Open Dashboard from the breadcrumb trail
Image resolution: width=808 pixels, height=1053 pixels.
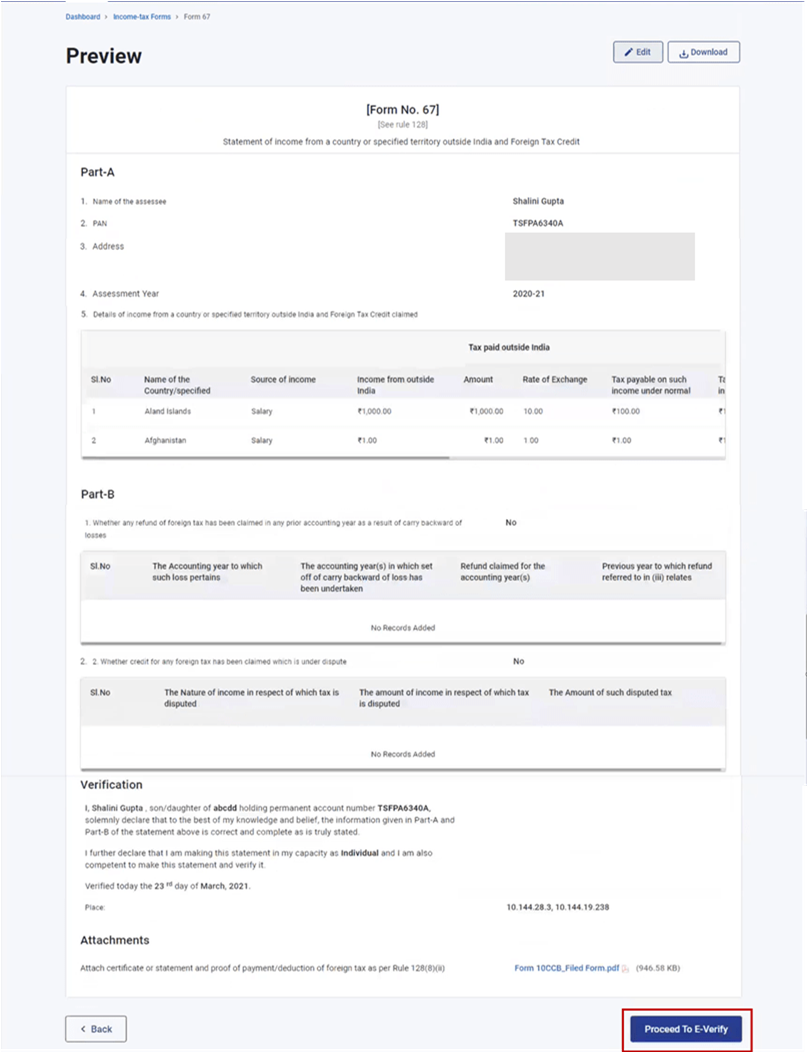[83, 16]
